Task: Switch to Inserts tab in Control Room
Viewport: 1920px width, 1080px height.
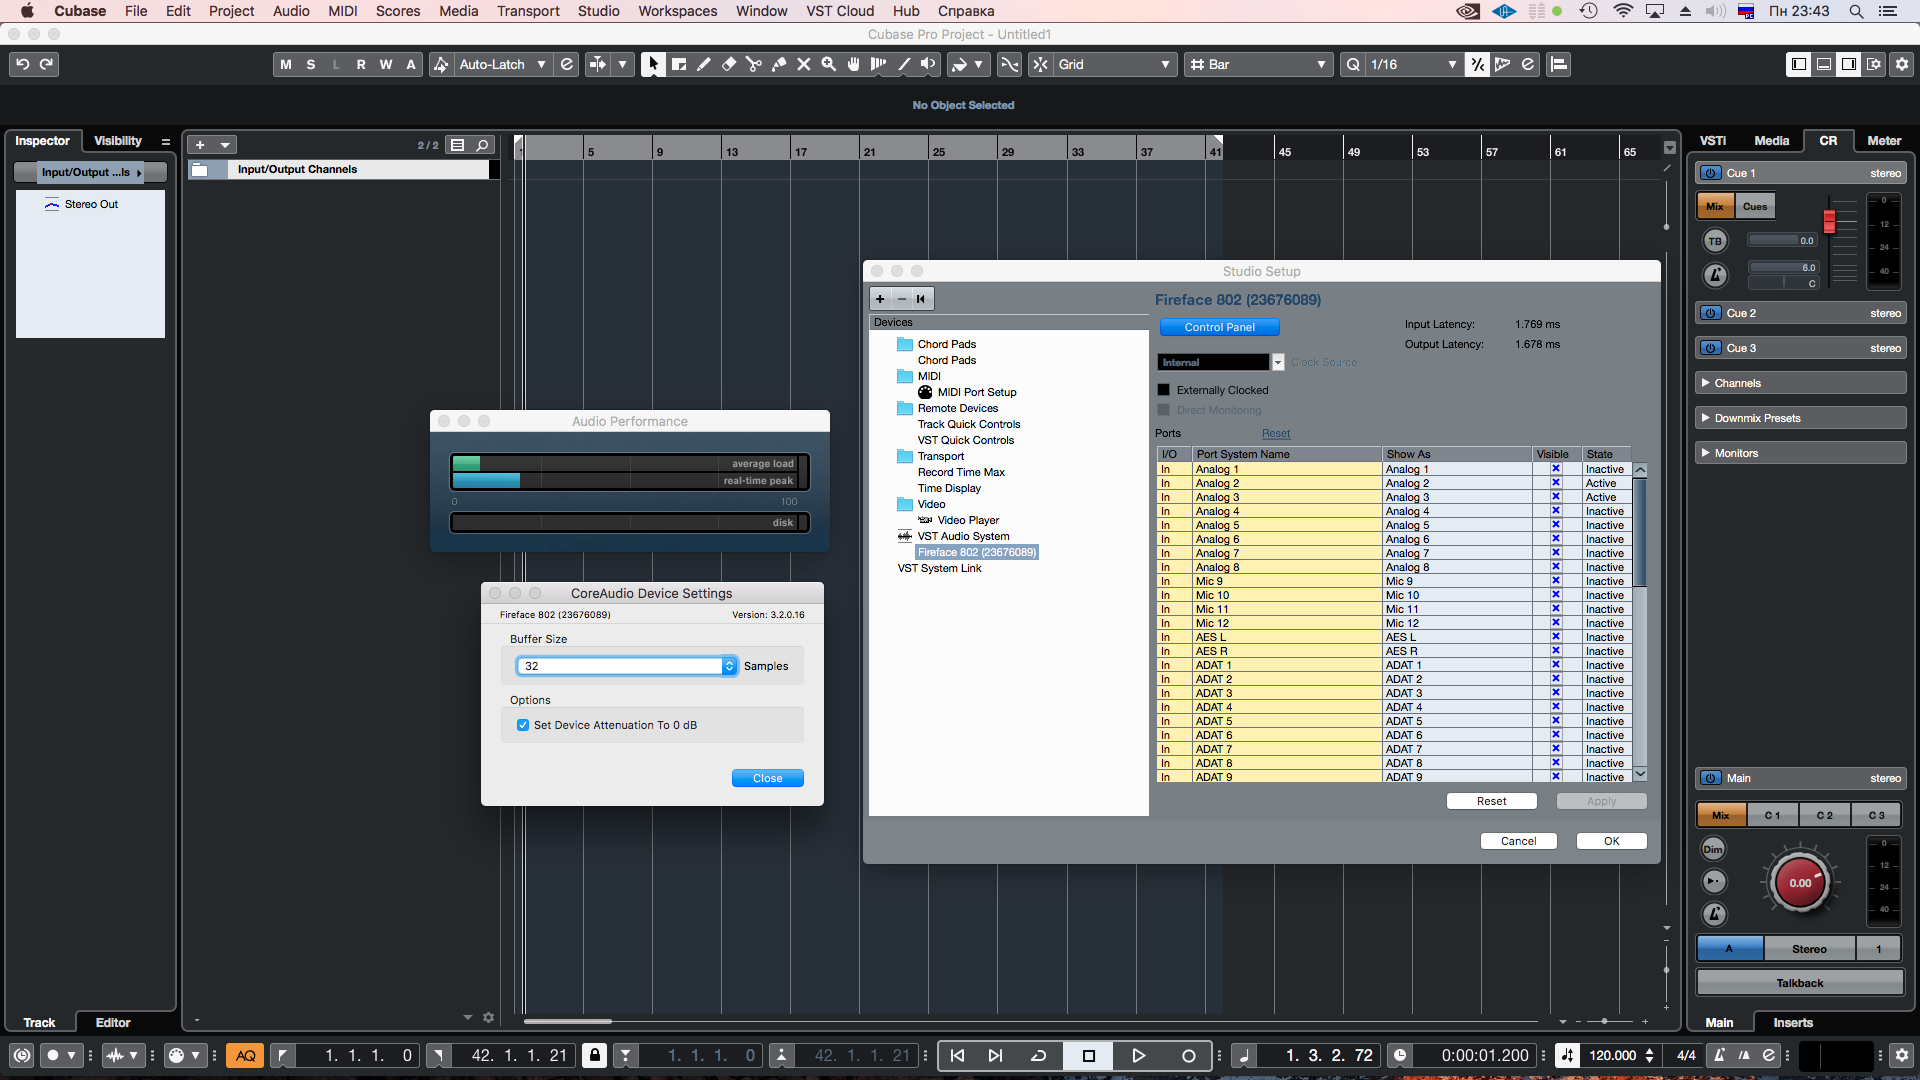Action: pyautogui.click(x=1793, y=1022)
